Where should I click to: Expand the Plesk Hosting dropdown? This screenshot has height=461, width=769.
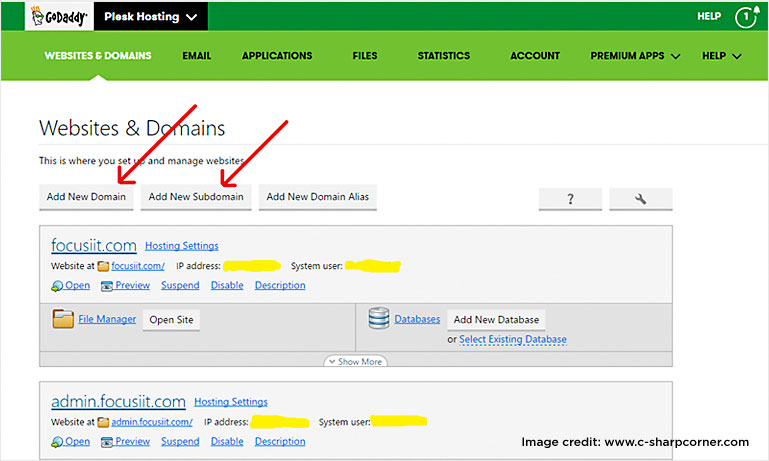click(x=151, y=17)
